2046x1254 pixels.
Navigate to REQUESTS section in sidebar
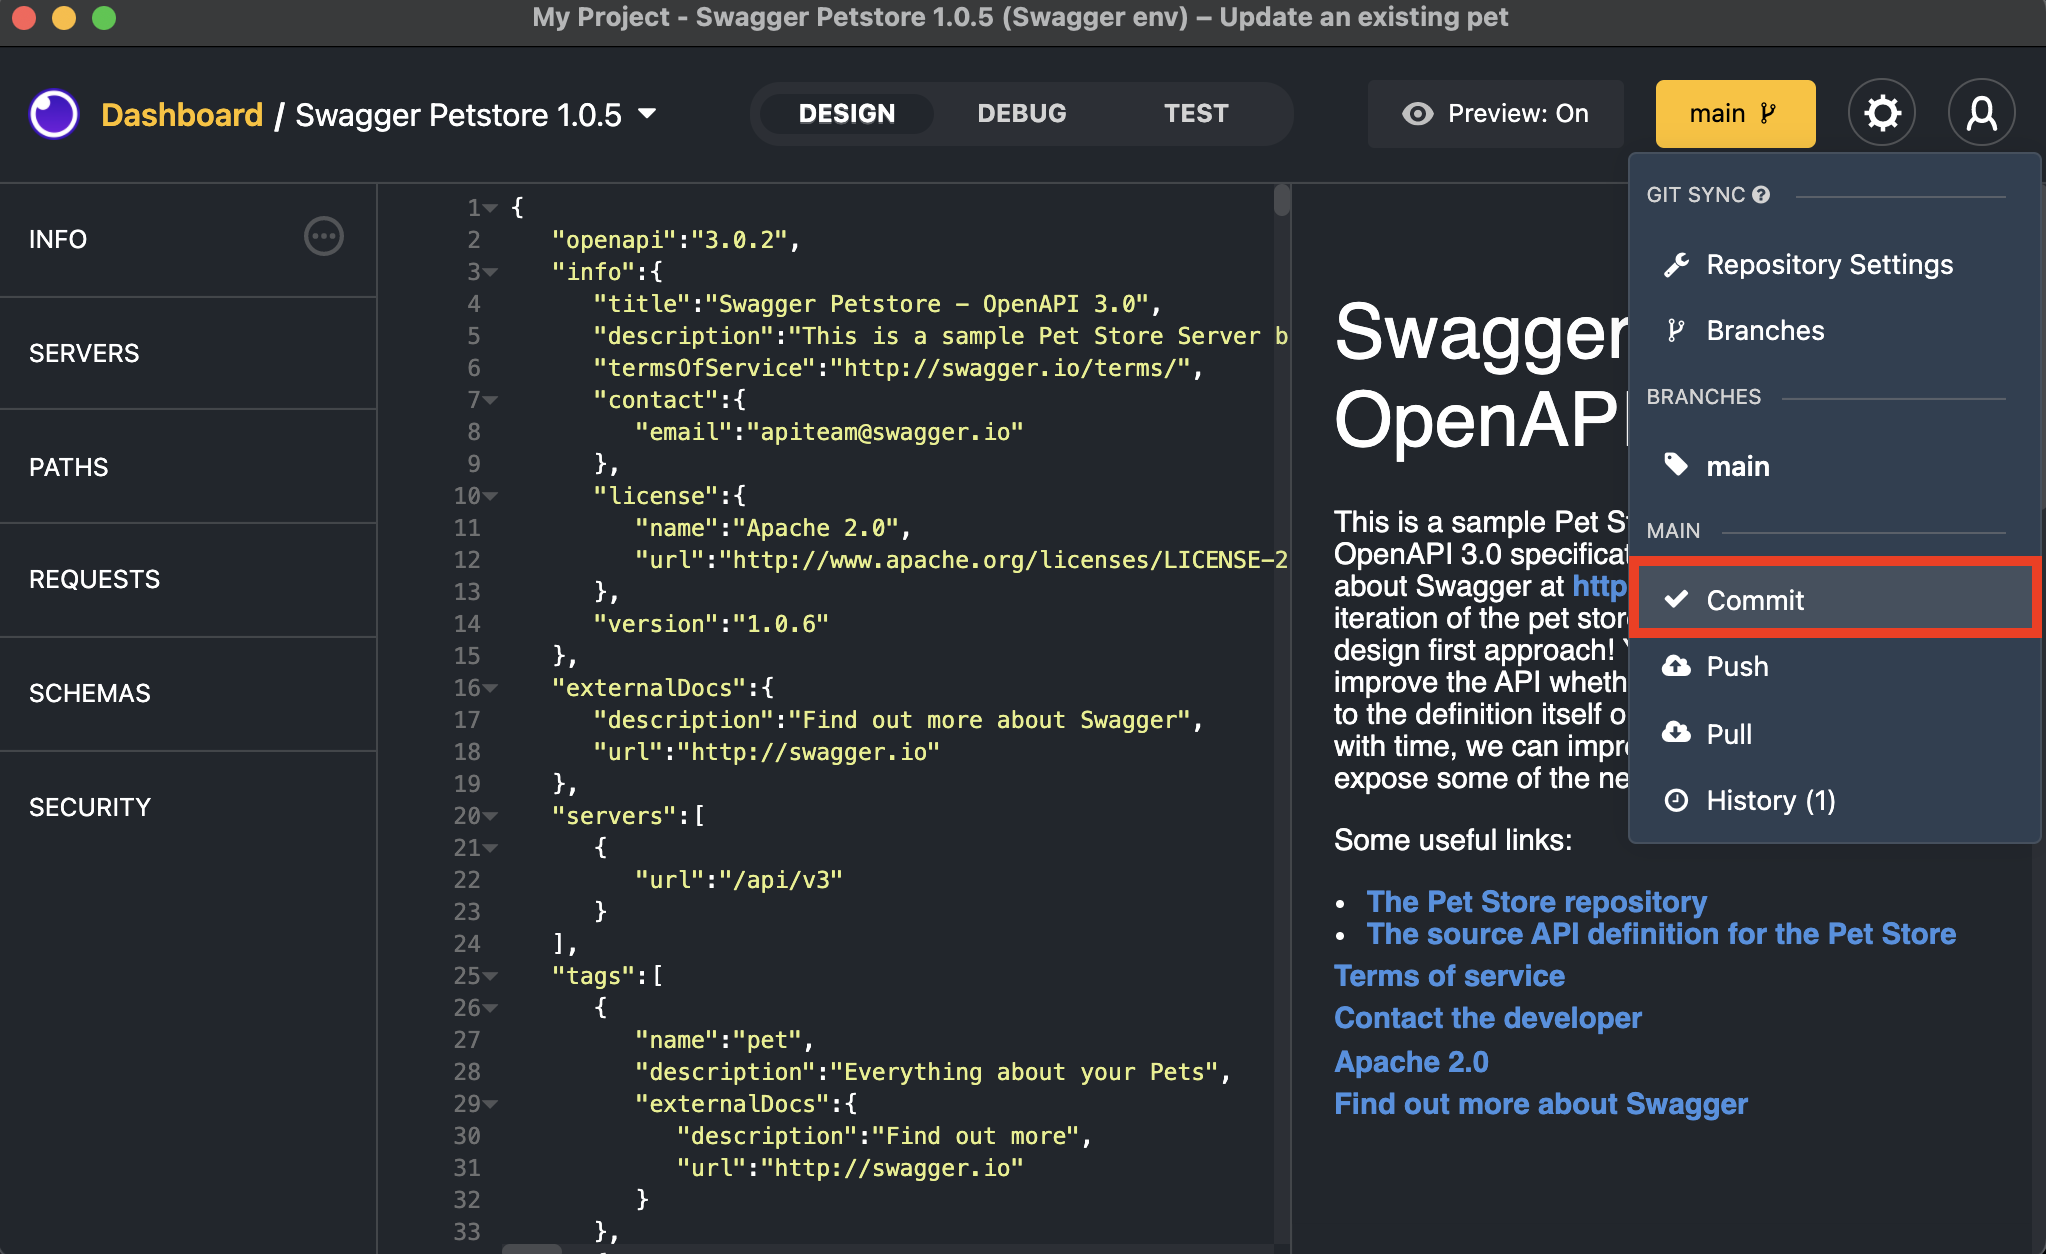188,579
